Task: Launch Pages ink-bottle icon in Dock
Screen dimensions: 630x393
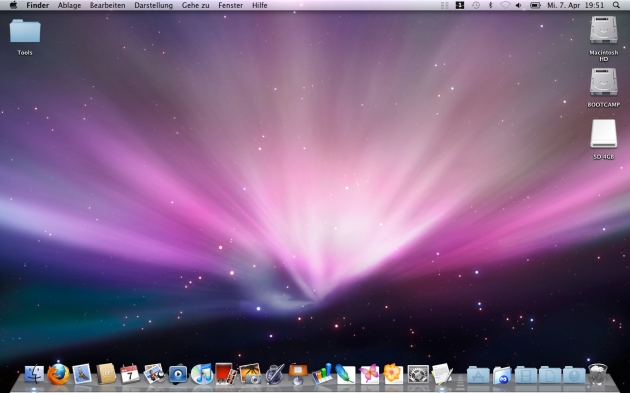Action: 274,374
